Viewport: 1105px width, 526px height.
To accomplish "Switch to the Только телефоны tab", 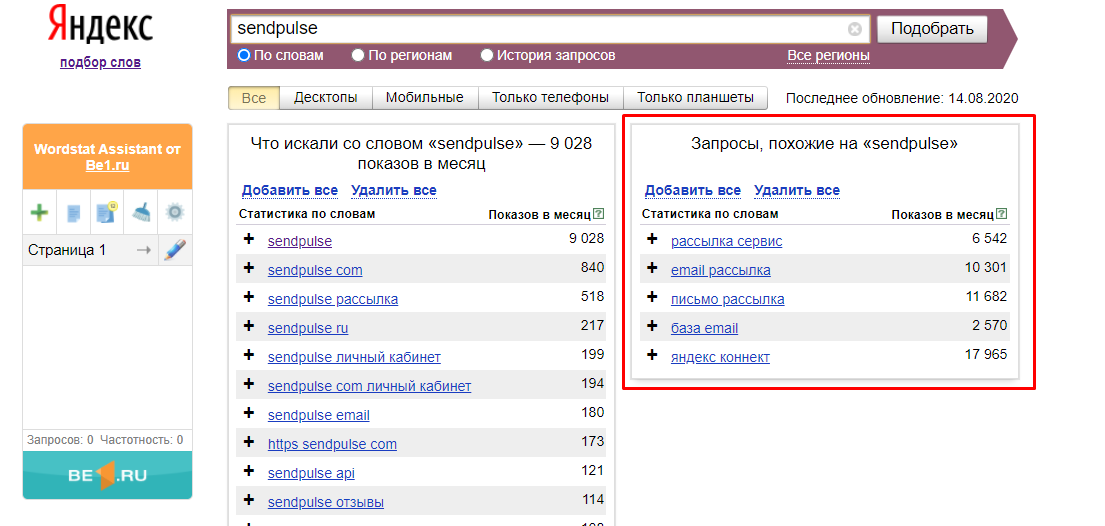I will [x=550, y=98].
